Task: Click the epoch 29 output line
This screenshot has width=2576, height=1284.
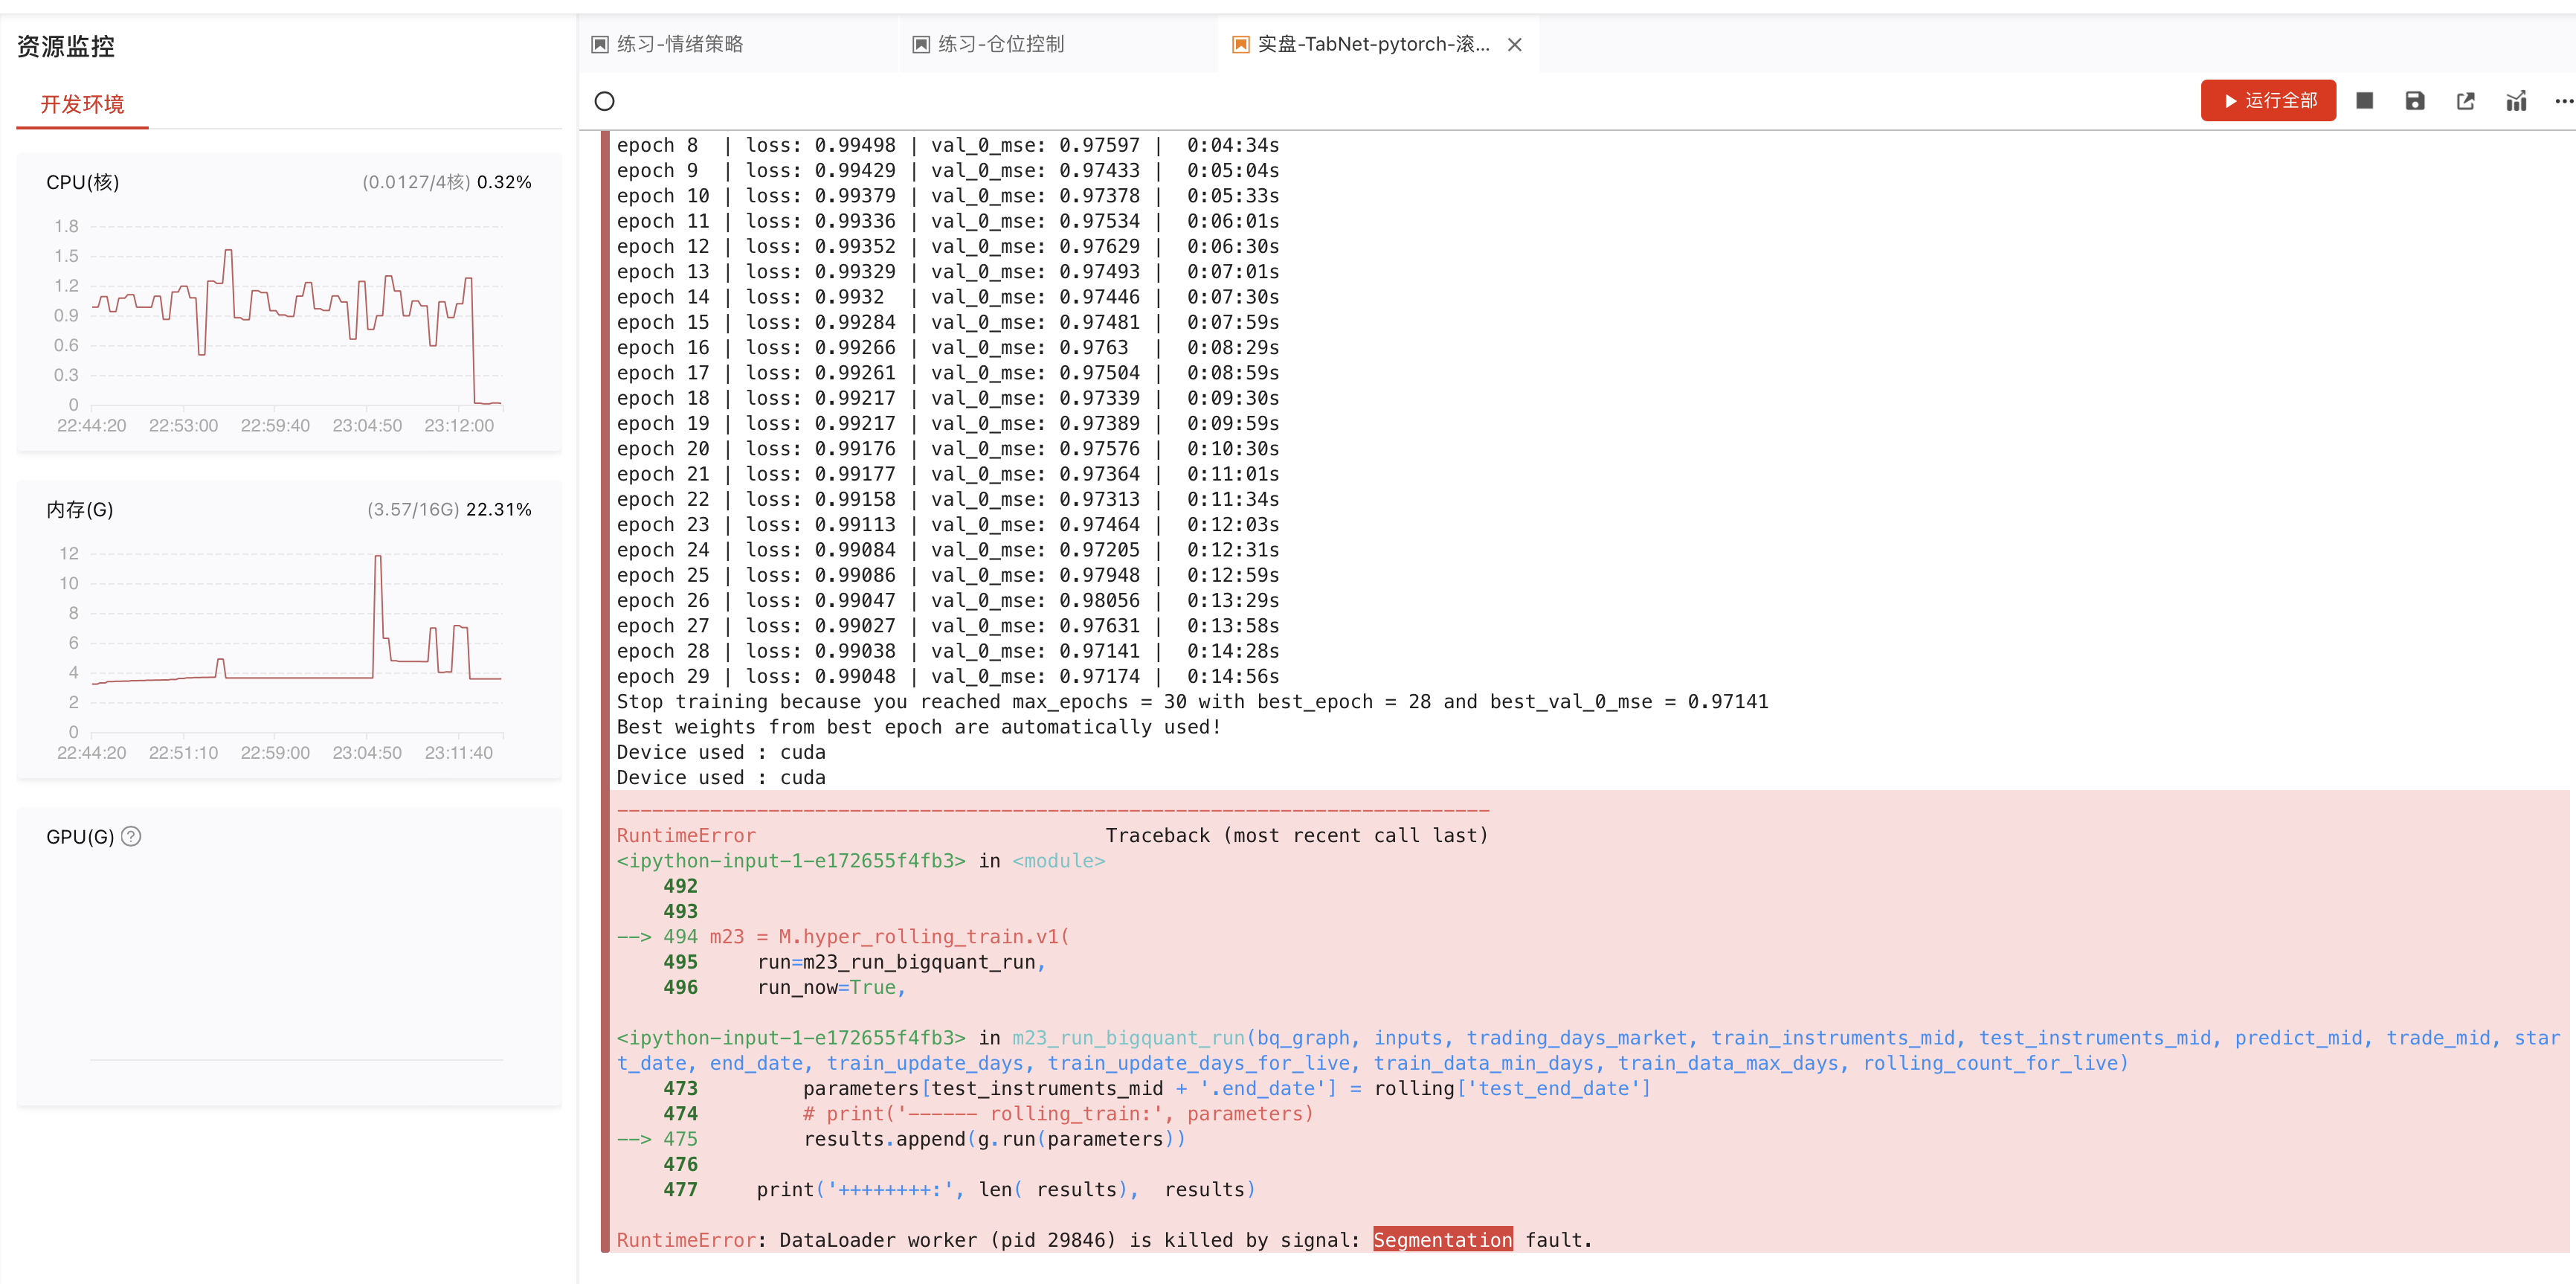Action: click(948, 676)
